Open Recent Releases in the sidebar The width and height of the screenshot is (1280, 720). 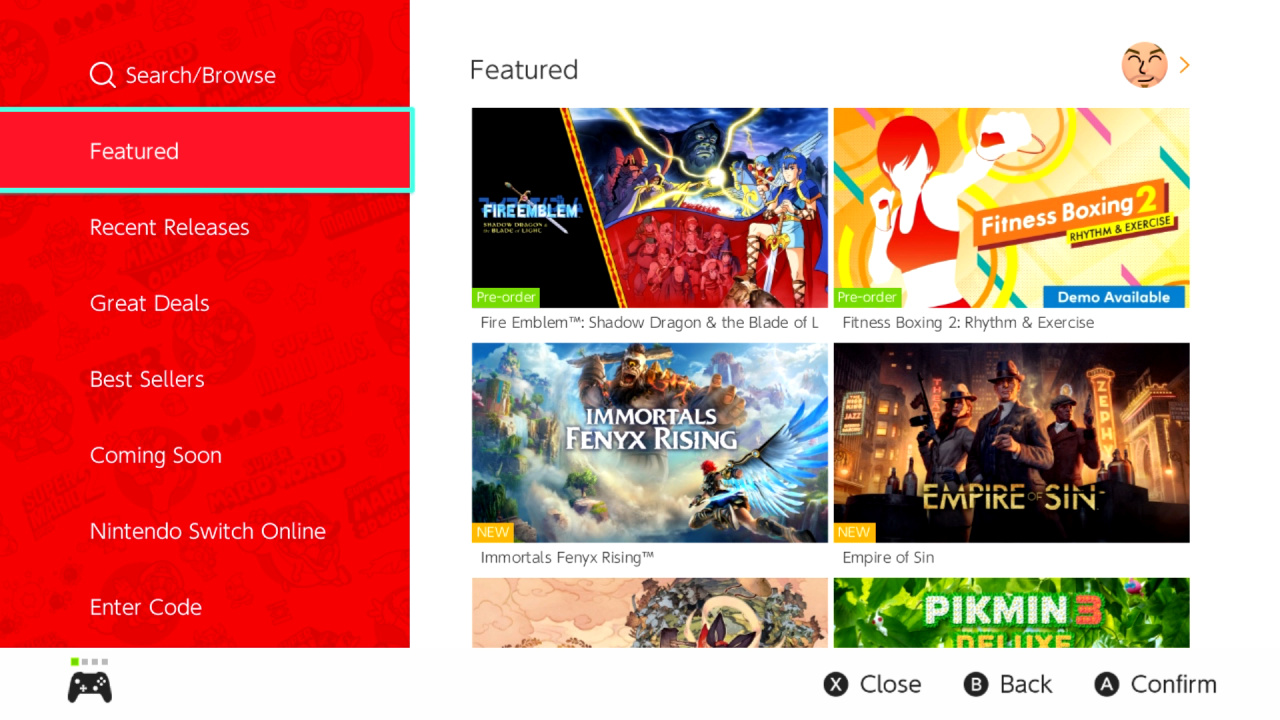[x=205, y=227]
